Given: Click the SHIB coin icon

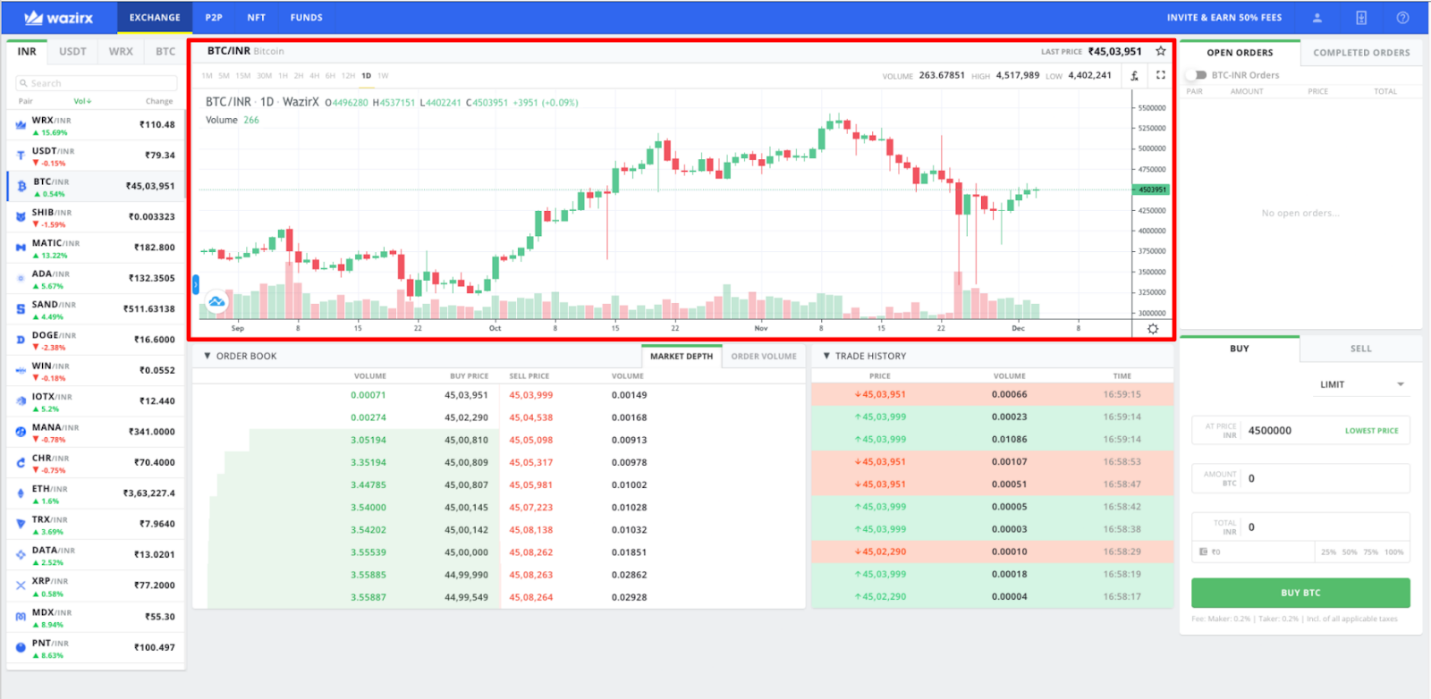Looking at the screenshot, I should [x=20, y=217].
